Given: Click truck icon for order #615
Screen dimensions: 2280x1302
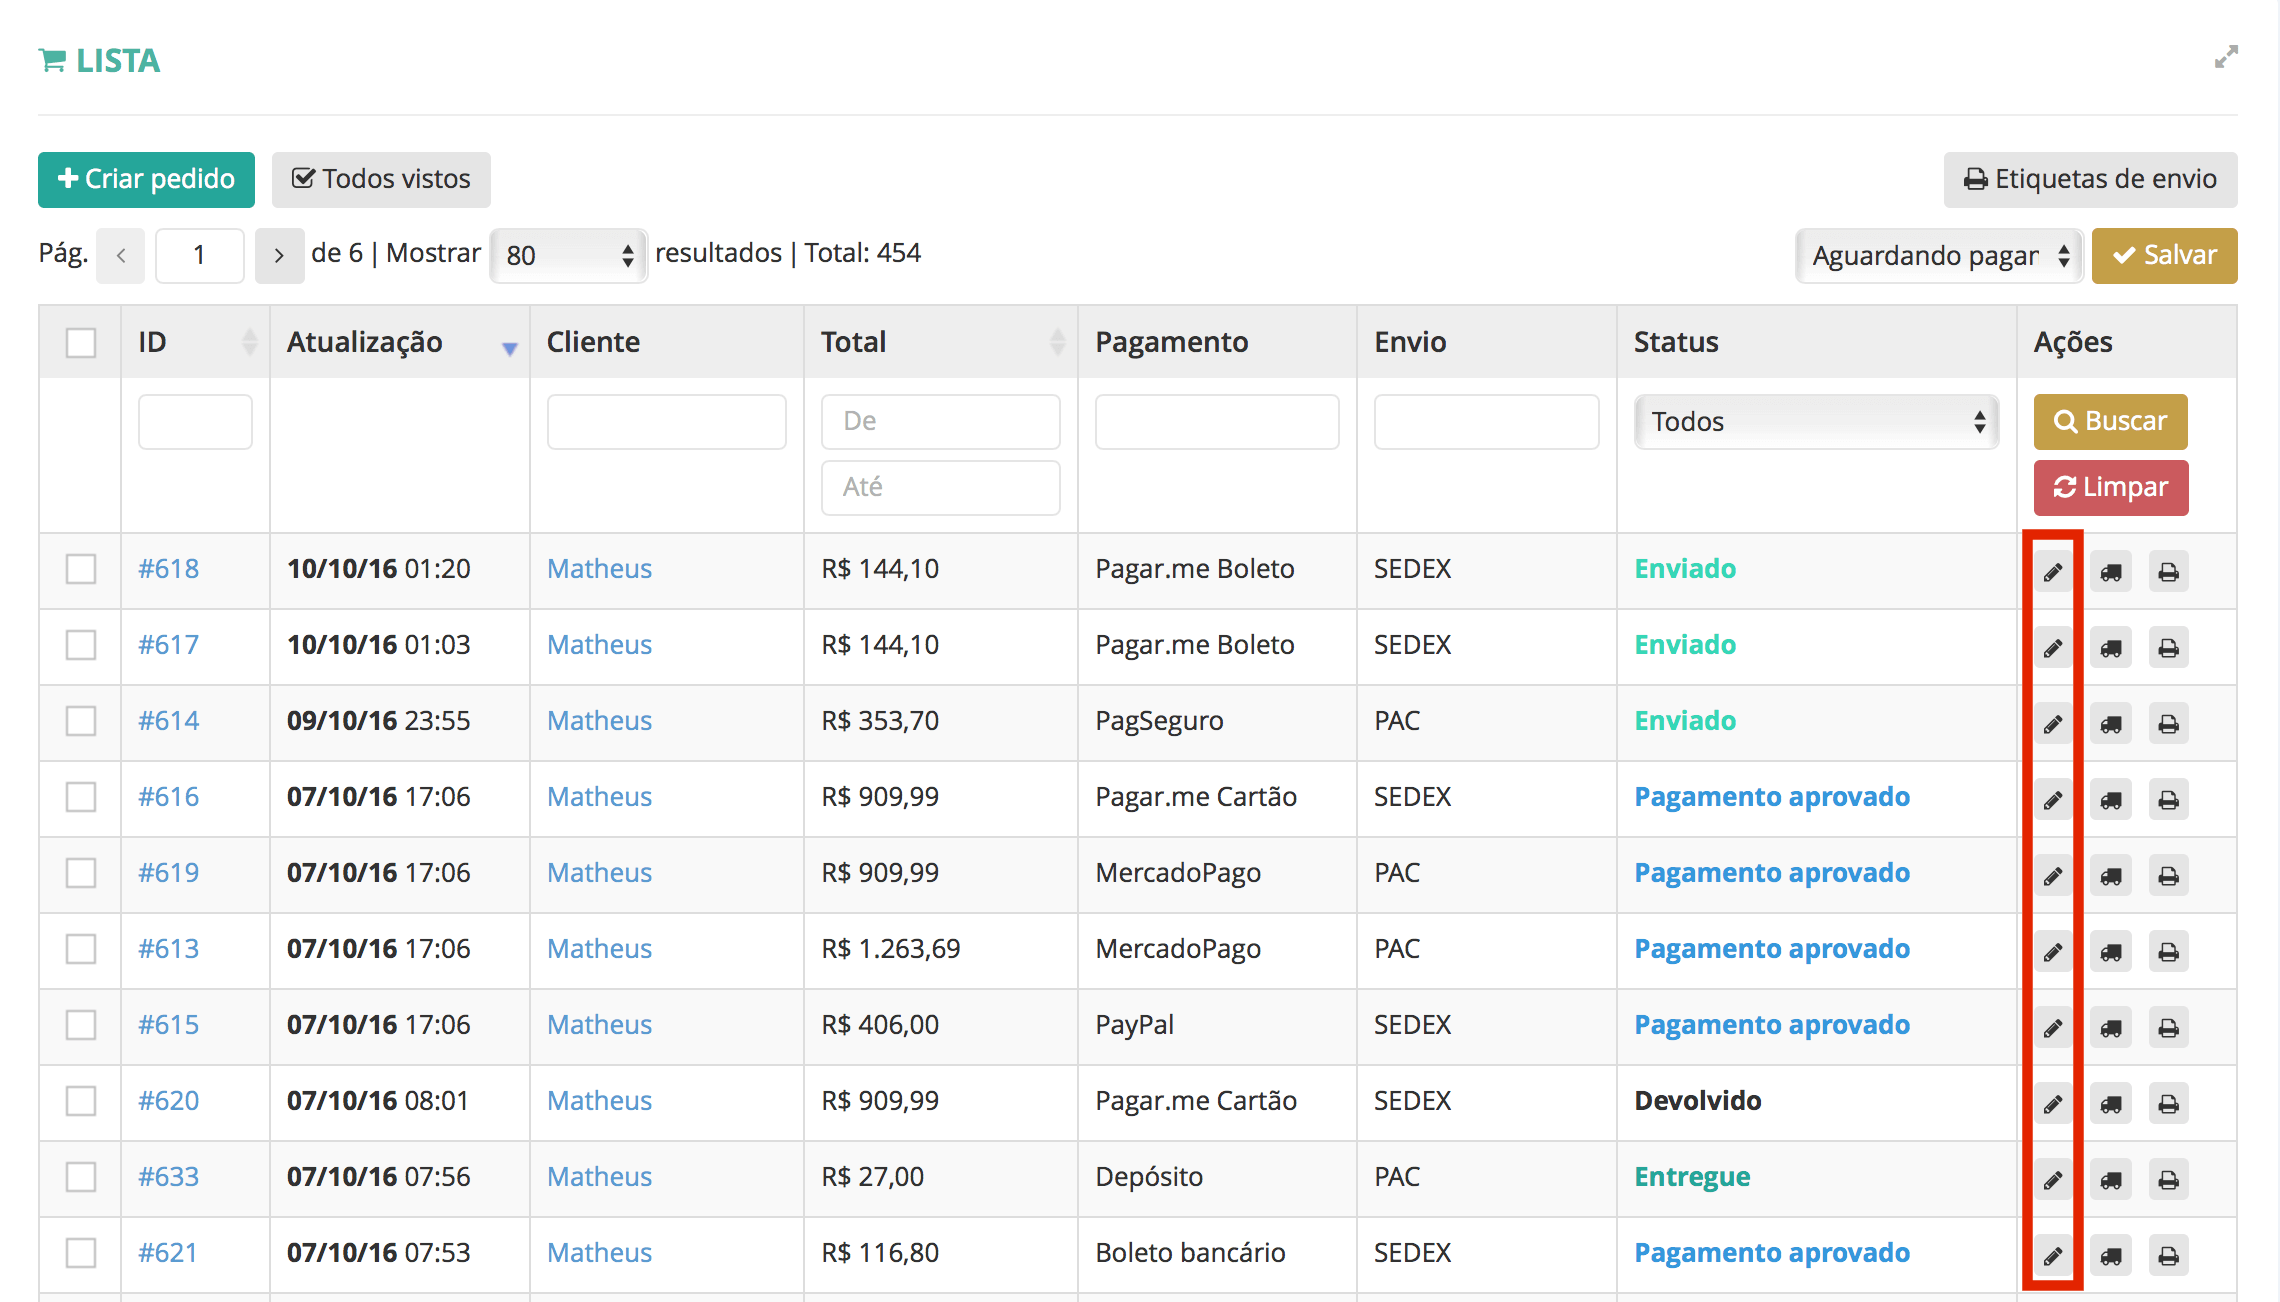Looking at the screenshot, I should coord(2111,1028).
